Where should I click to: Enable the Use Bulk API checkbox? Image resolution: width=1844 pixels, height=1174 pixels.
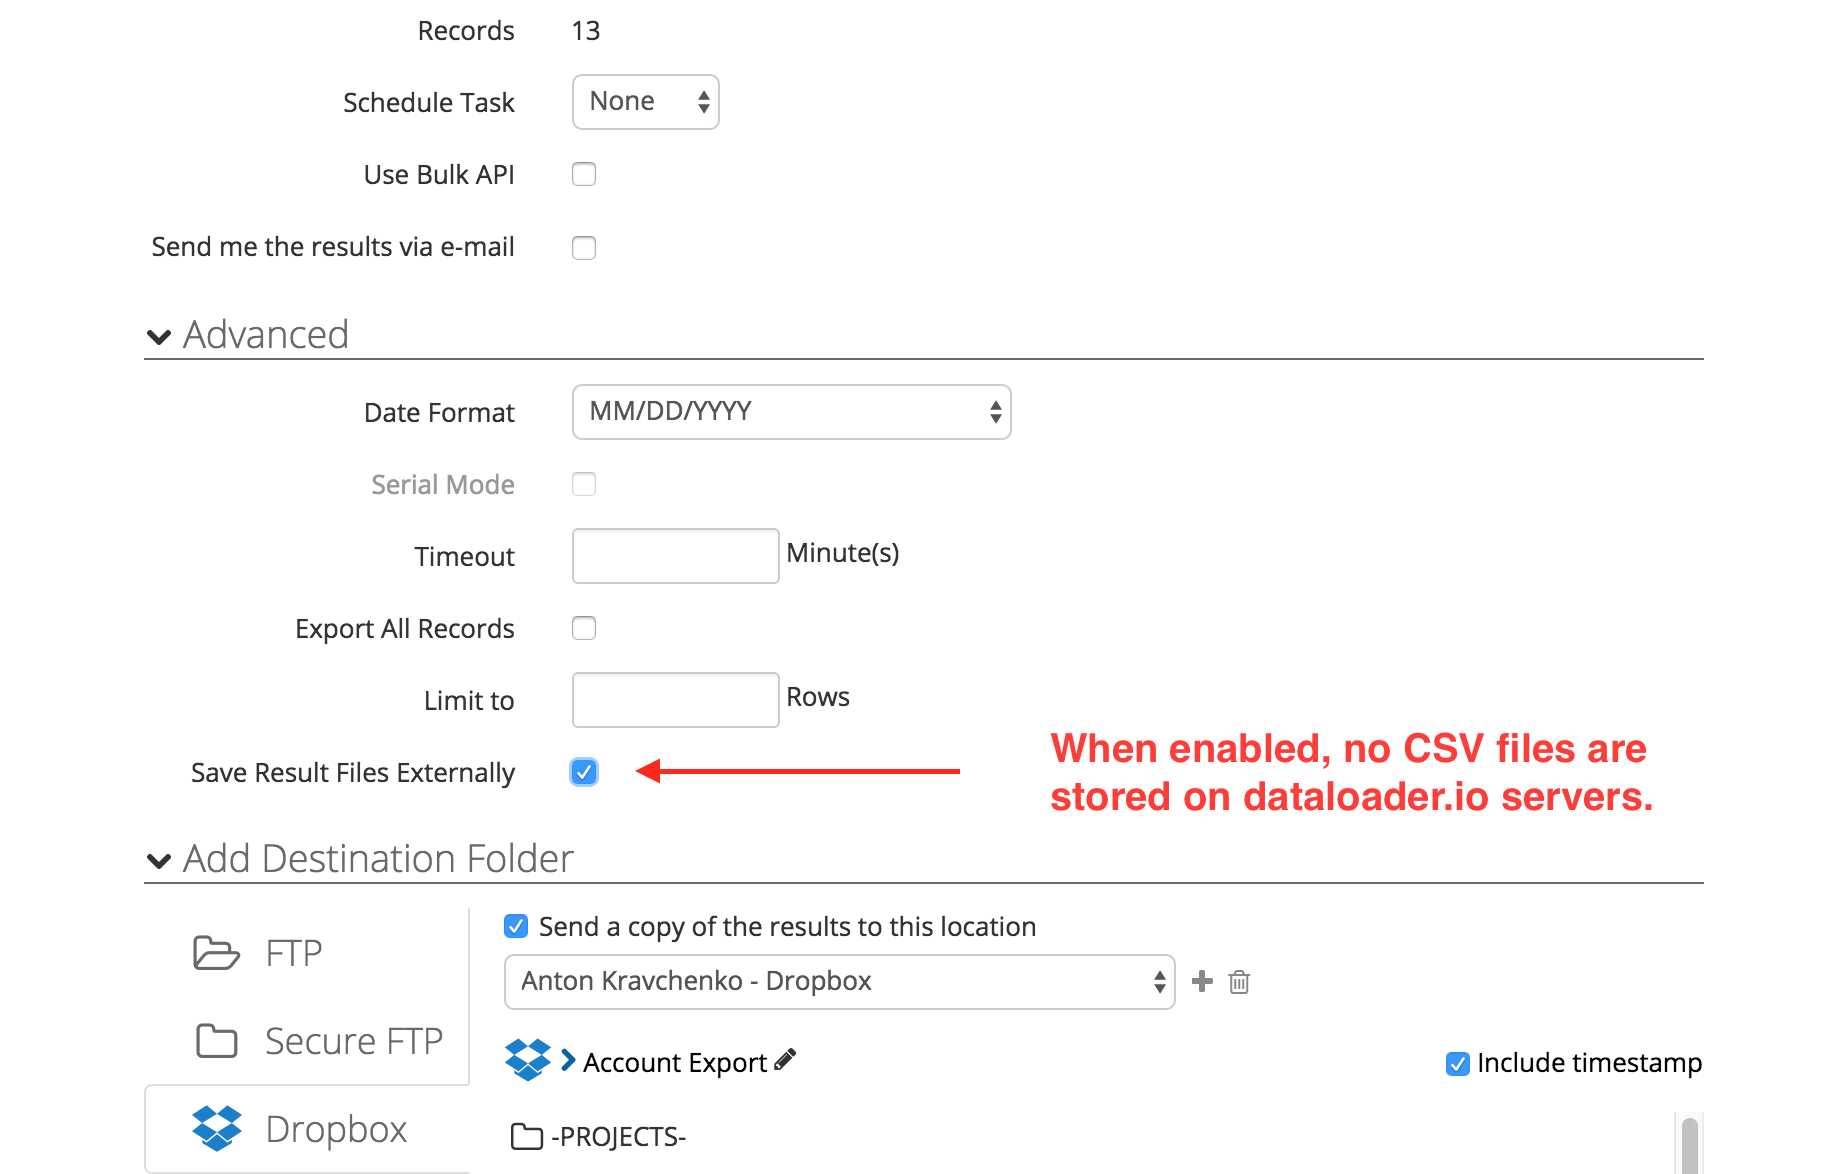[x=584, y=175]
